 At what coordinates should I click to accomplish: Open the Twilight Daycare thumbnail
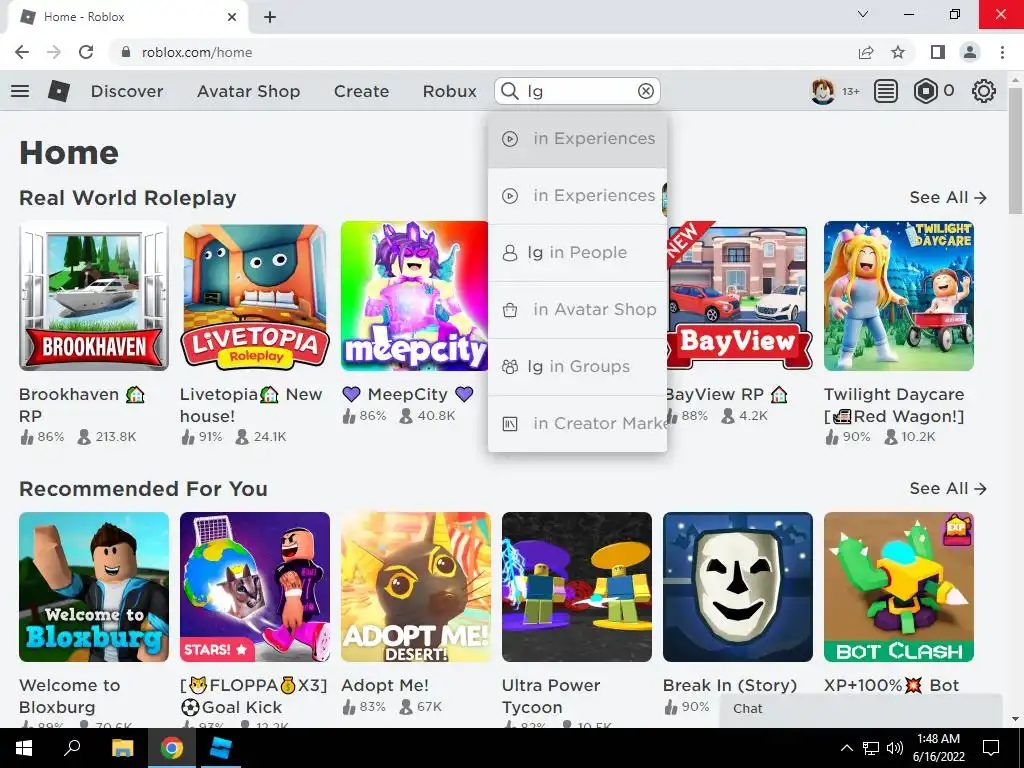click(x=899, y=296)
